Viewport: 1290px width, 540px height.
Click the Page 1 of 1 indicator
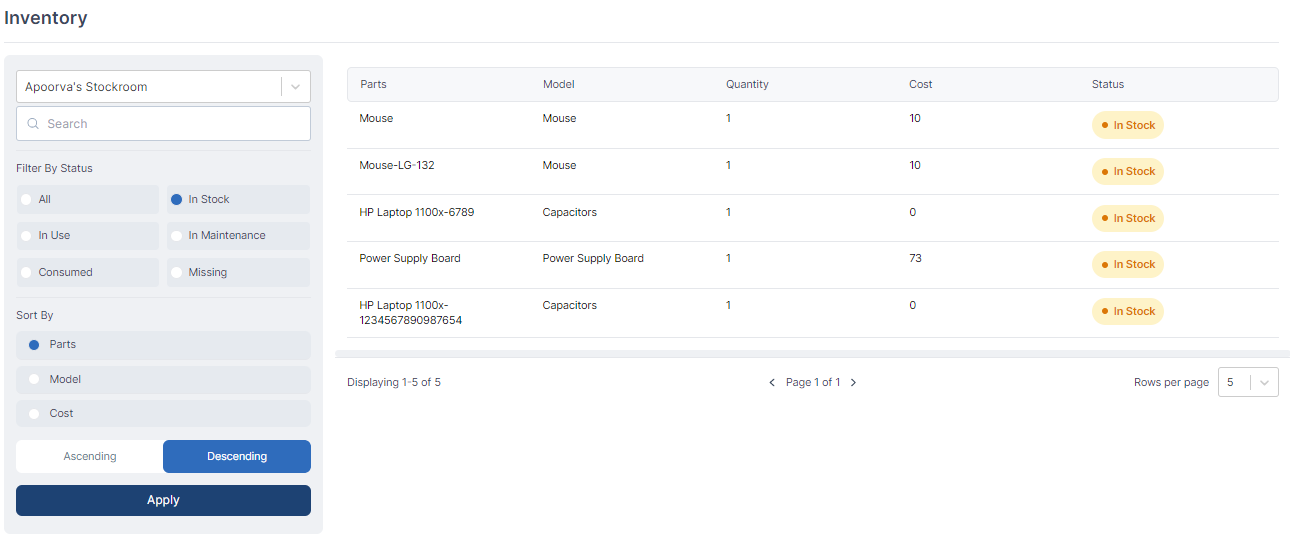[x=813, y=383]
